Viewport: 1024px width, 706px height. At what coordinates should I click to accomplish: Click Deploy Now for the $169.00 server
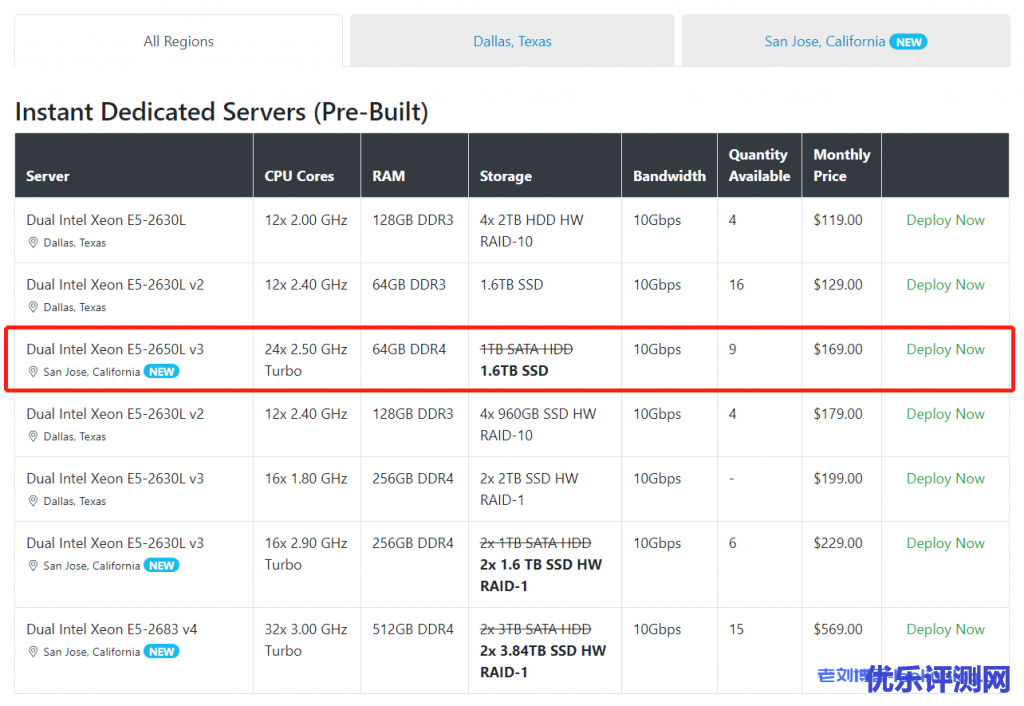tap(945, 349)
